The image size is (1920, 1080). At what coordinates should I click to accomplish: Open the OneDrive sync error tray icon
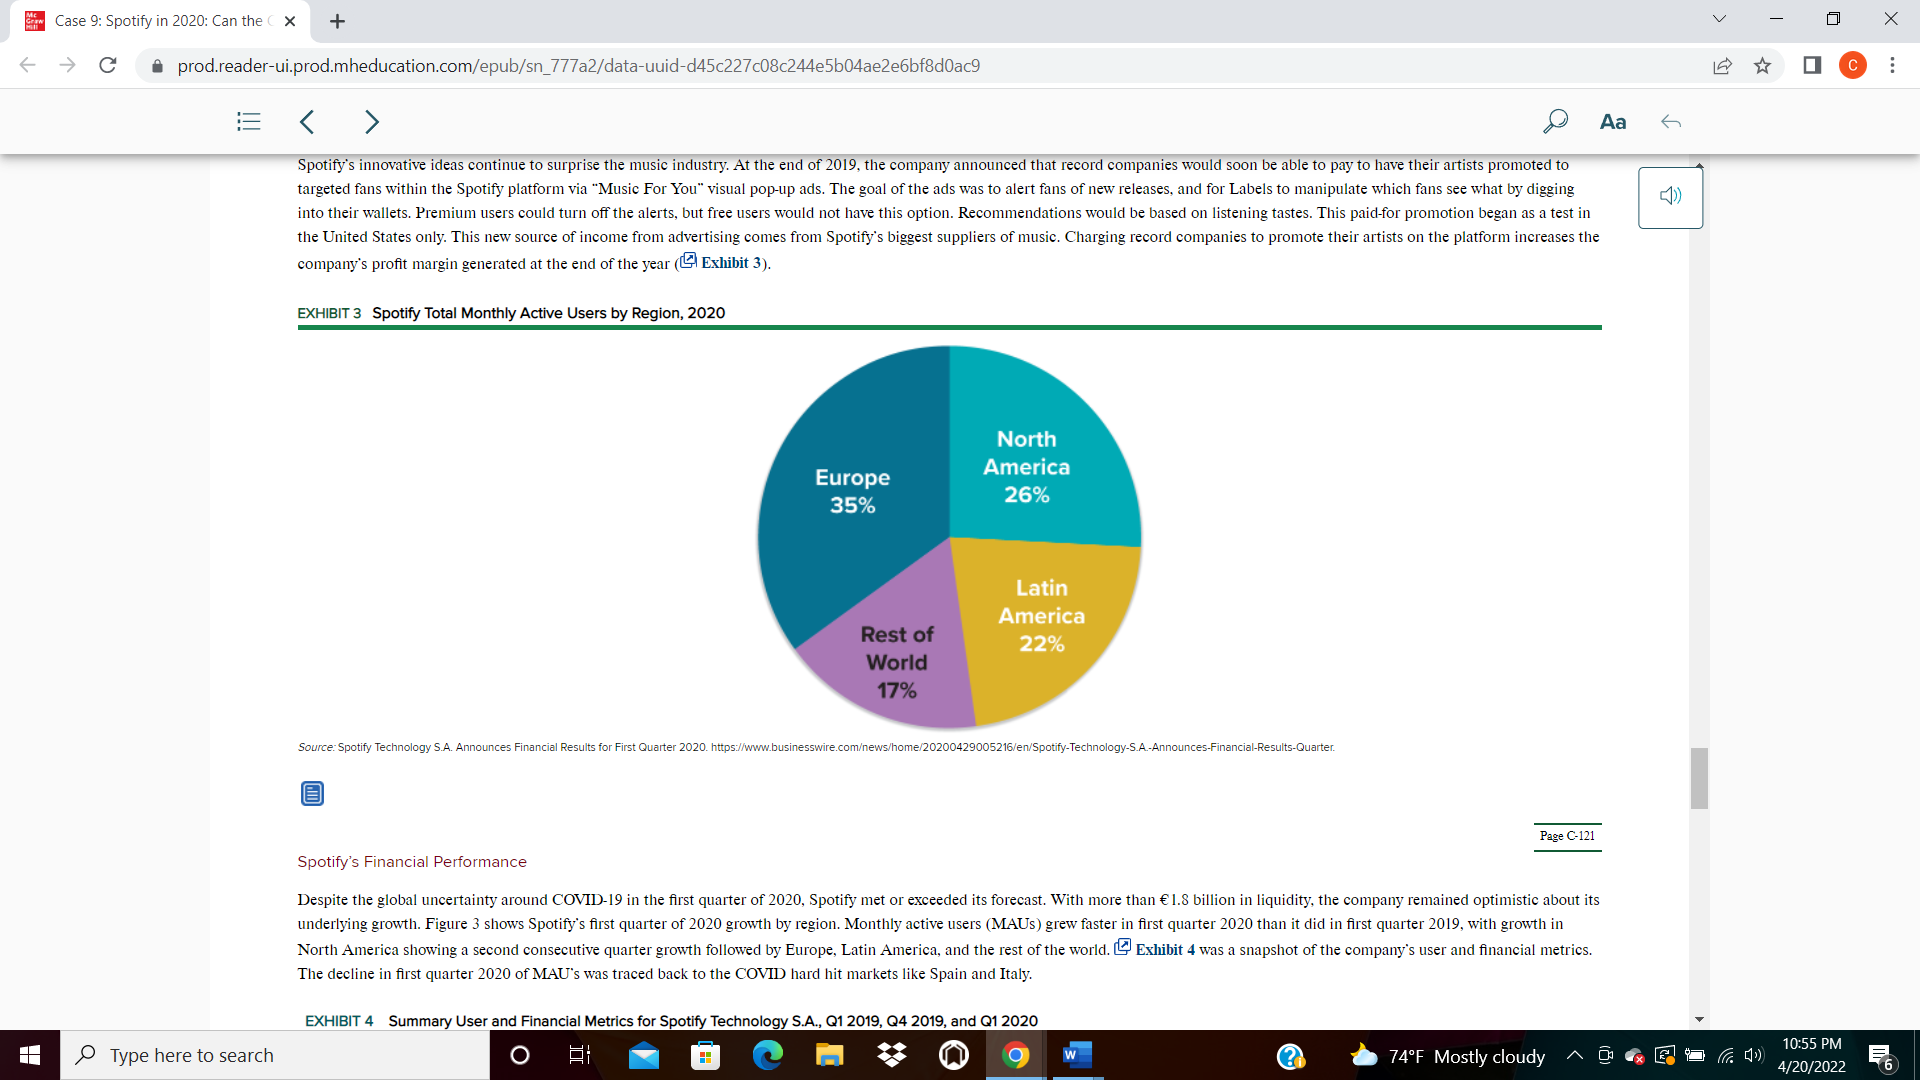(x=1635, y=1055)
